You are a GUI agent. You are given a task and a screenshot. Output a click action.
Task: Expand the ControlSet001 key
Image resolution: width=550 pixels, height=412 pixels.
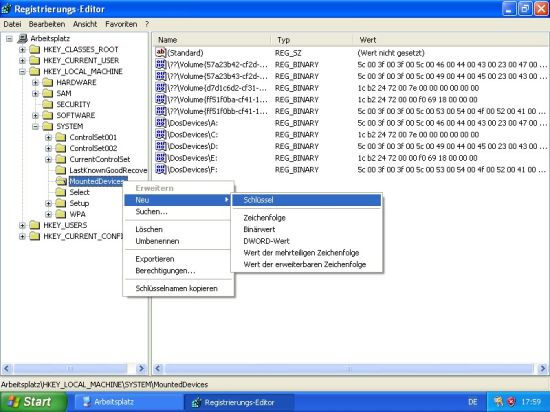click(48, 137)
